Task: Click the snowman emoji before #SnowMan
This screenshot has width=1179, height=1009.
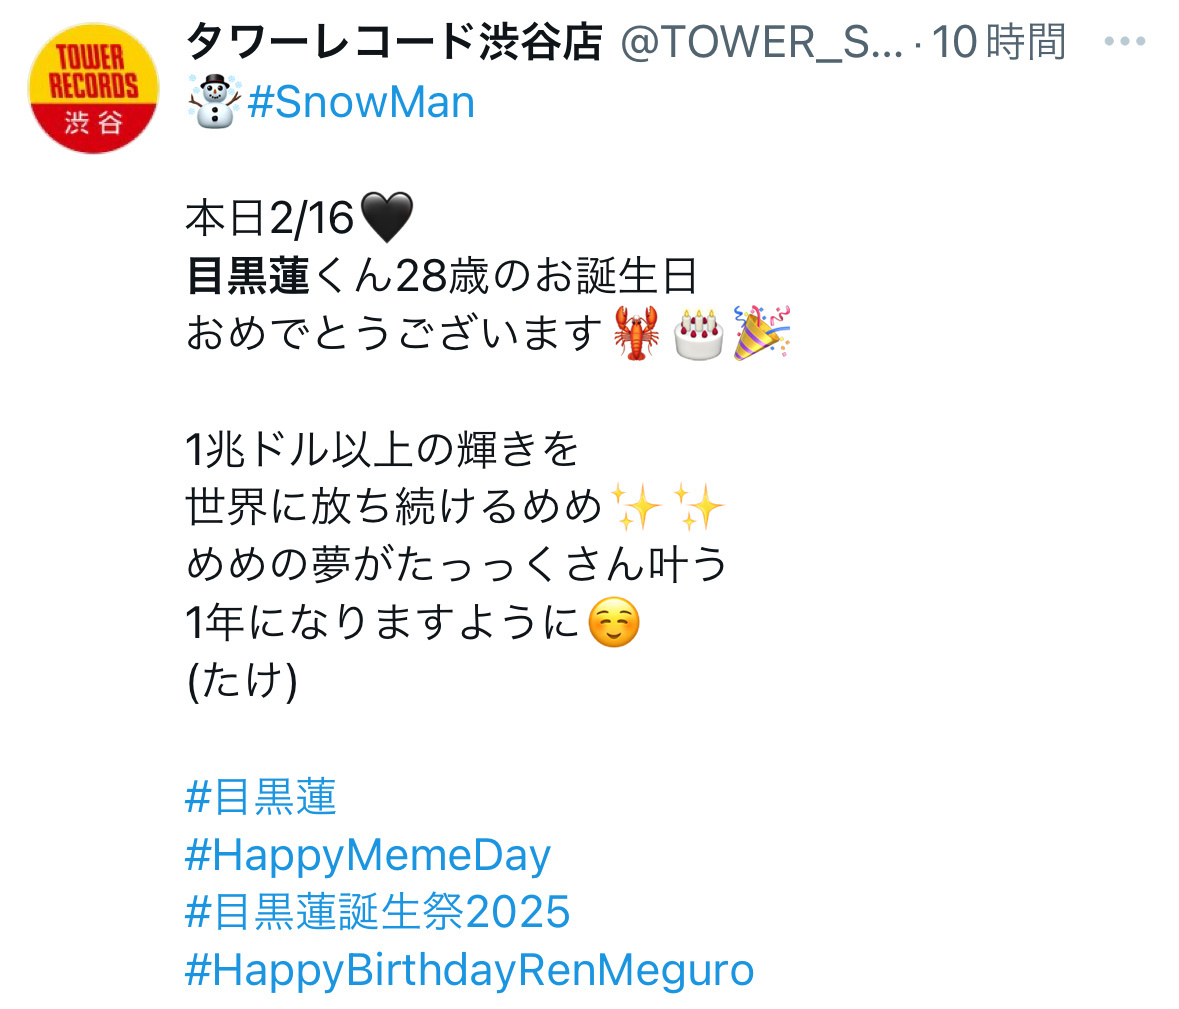Action: click(215, 102)
